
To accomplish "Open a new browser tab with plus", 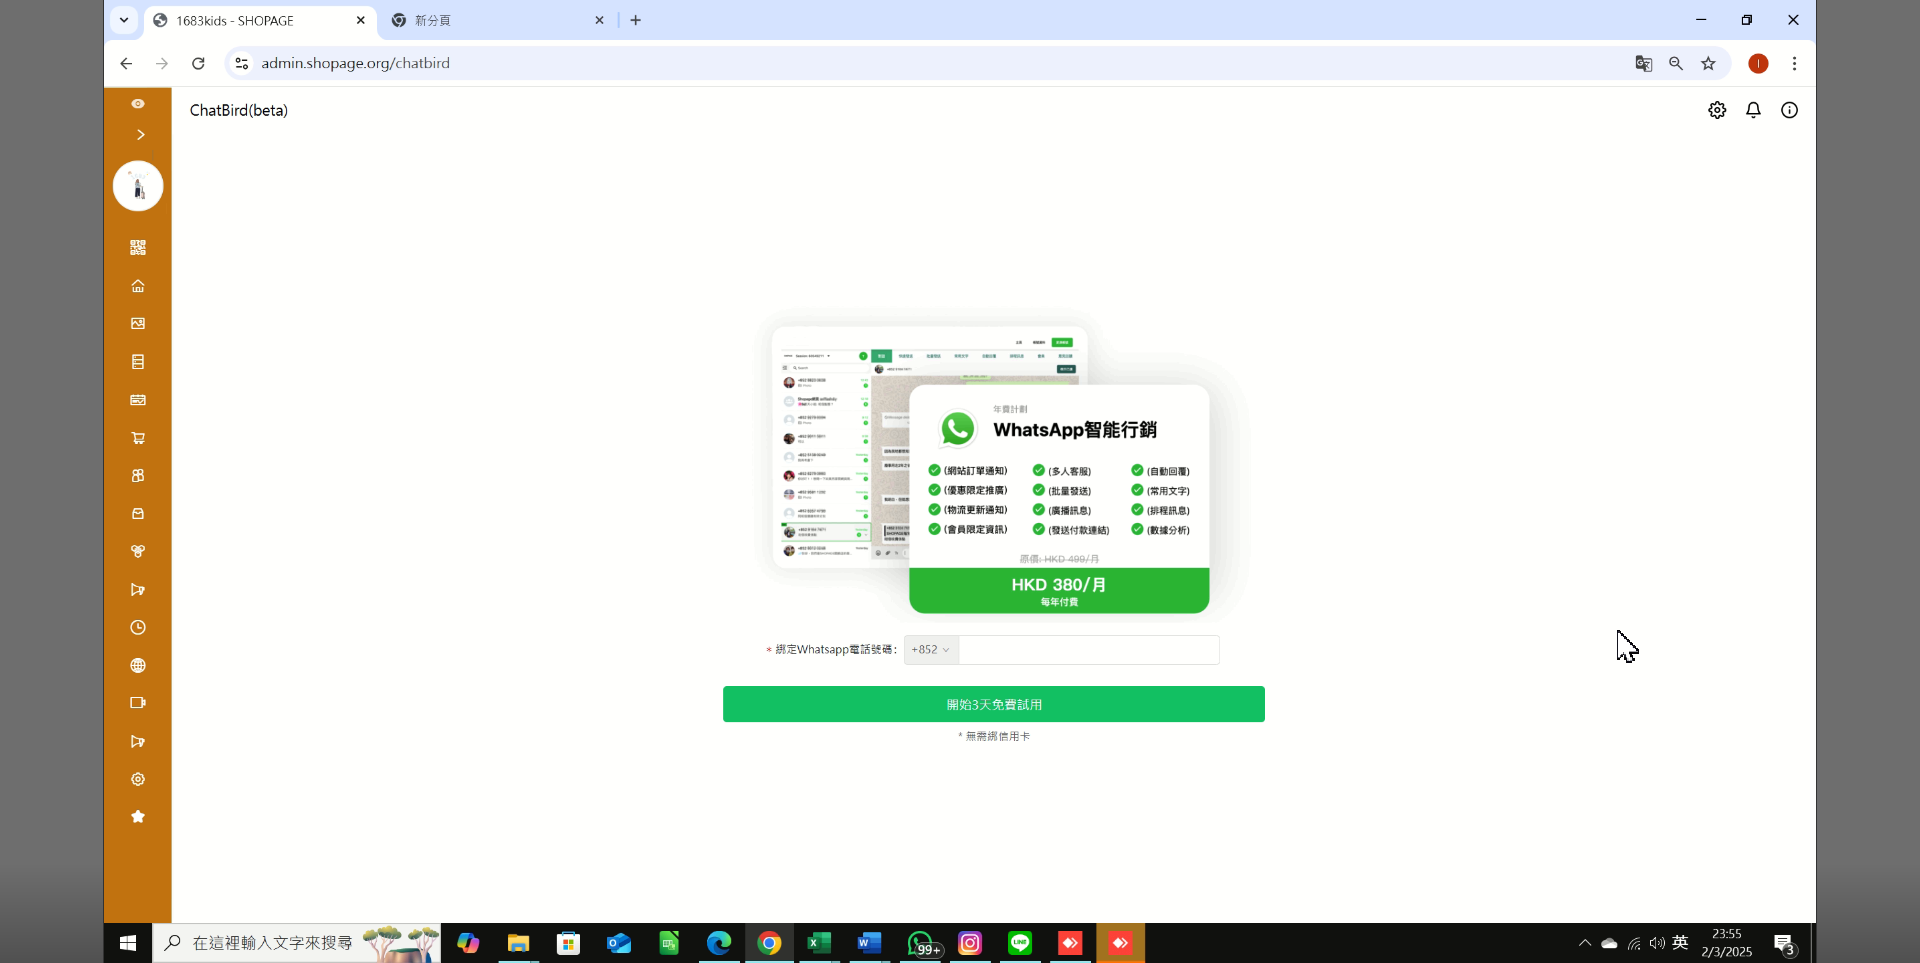I will pos(636,20).
